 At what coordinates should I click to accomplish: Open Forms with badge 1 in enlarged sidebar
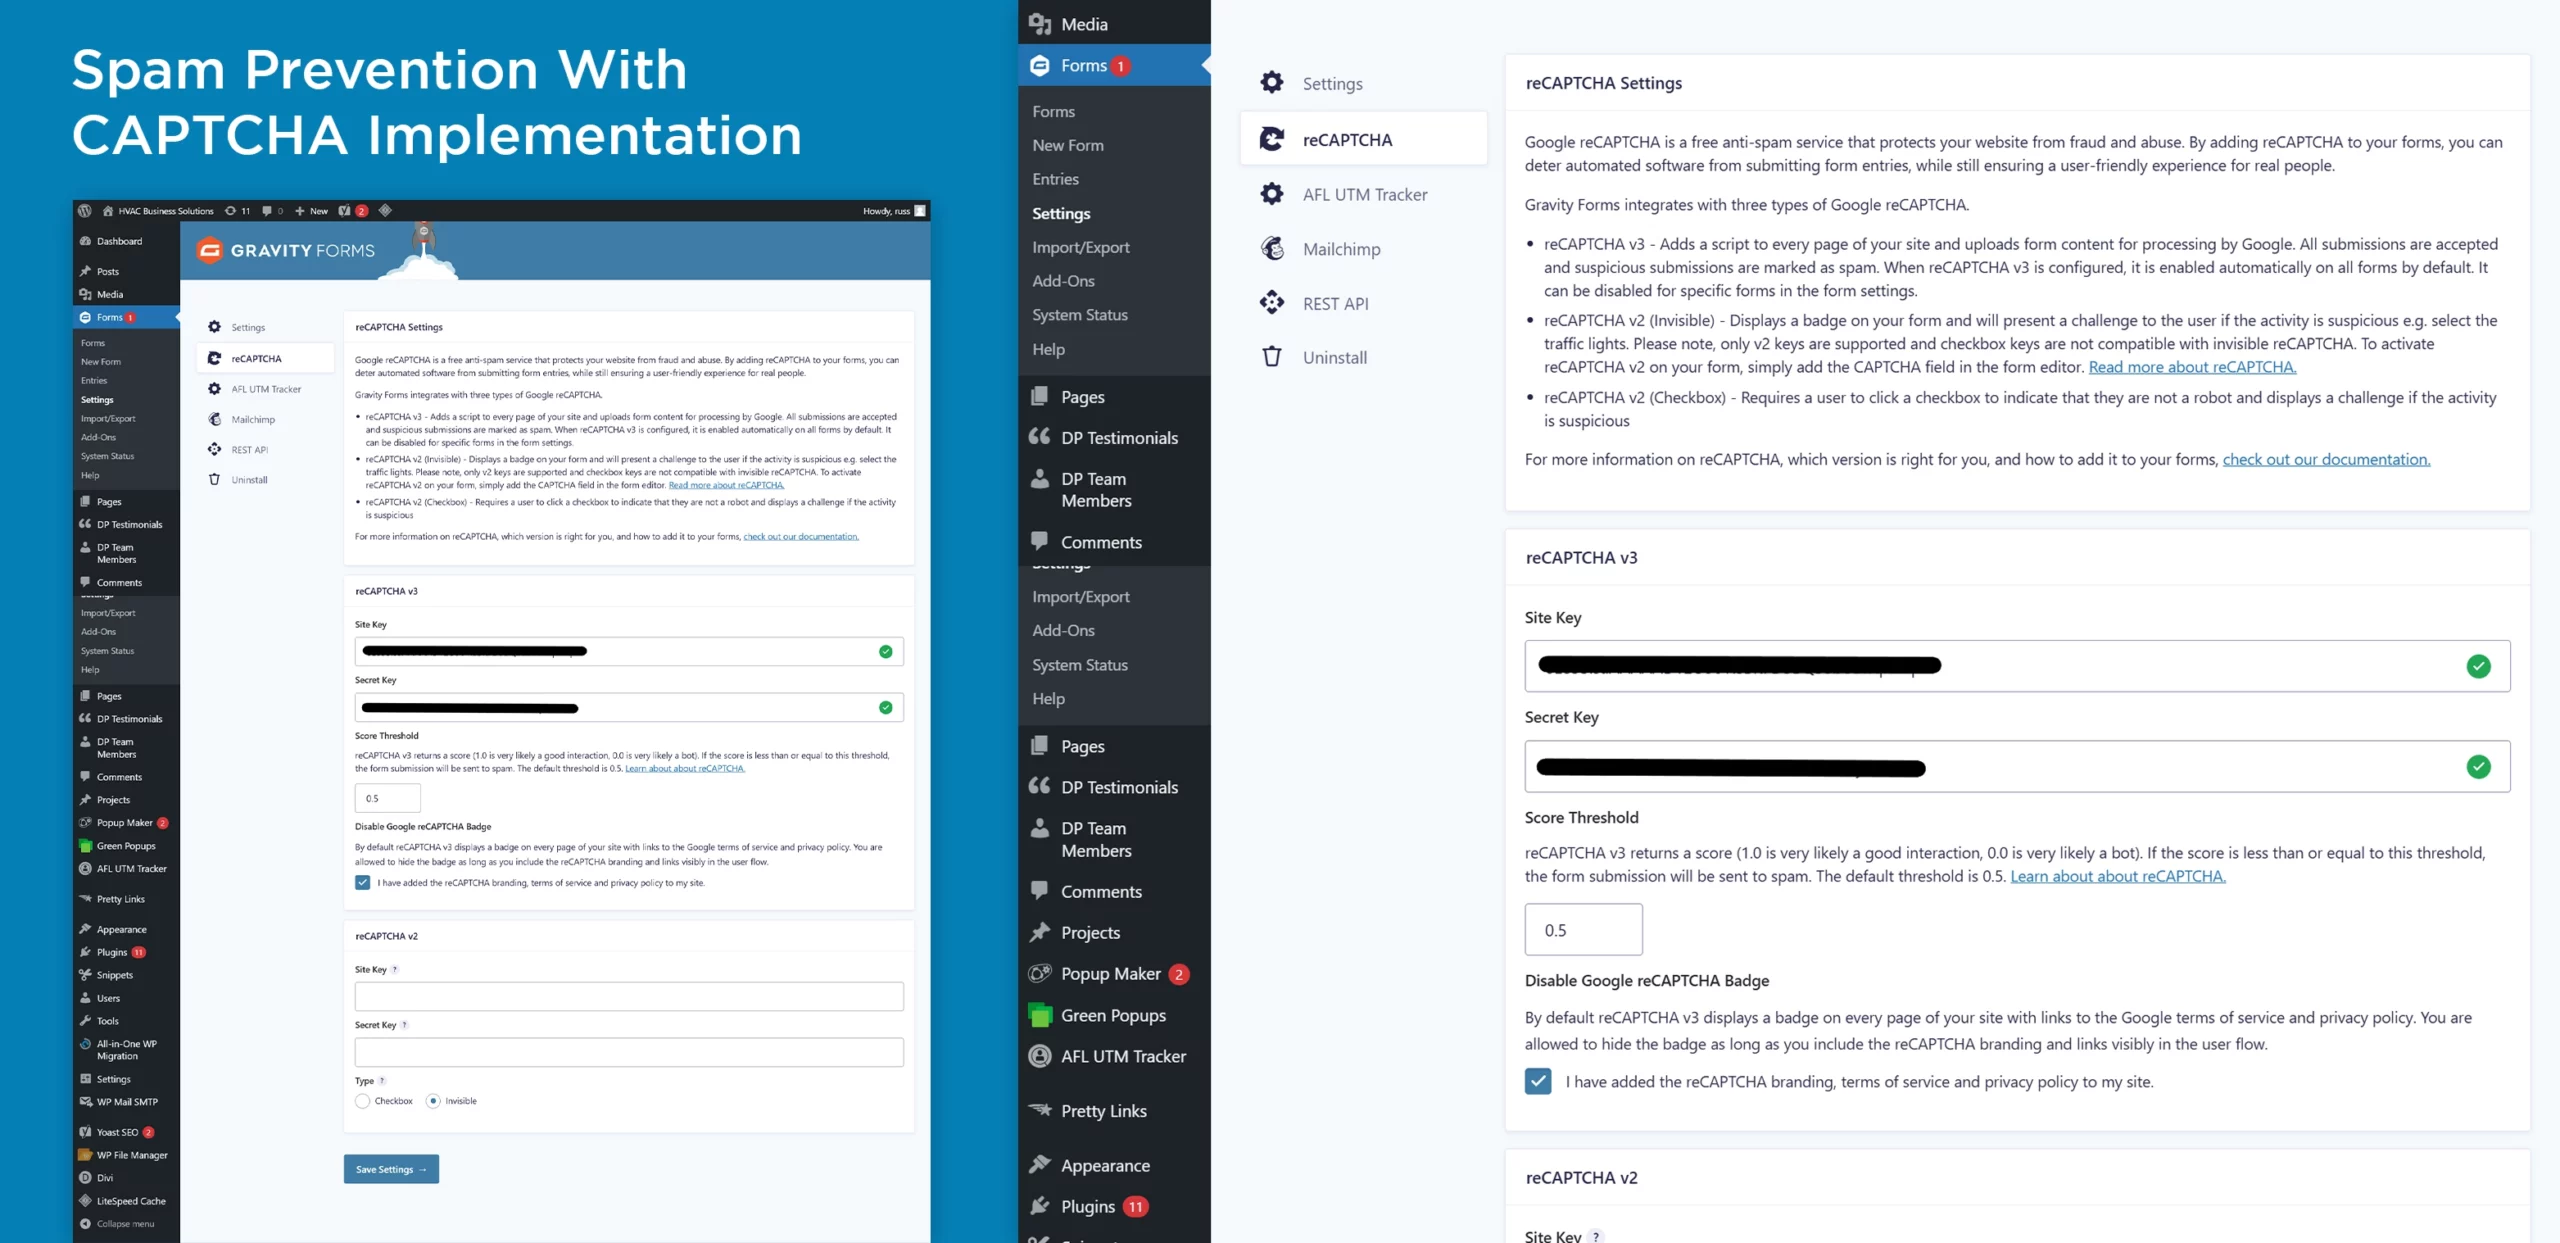pos(1114,65)
